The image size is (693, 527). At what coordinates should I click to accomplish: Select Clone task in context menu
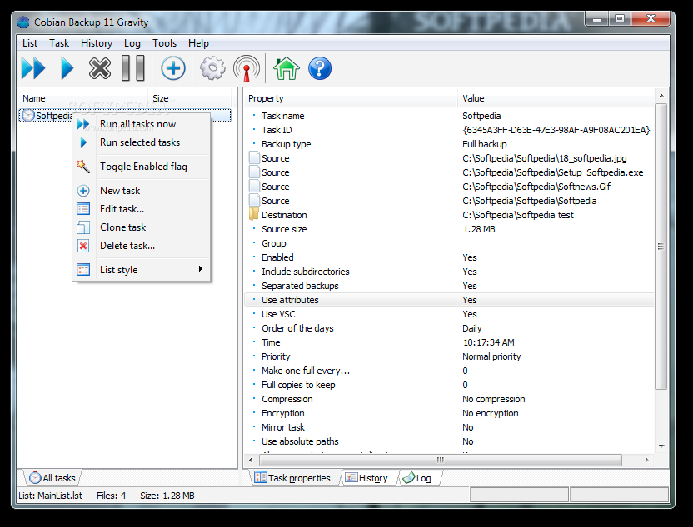coord(142,227)
